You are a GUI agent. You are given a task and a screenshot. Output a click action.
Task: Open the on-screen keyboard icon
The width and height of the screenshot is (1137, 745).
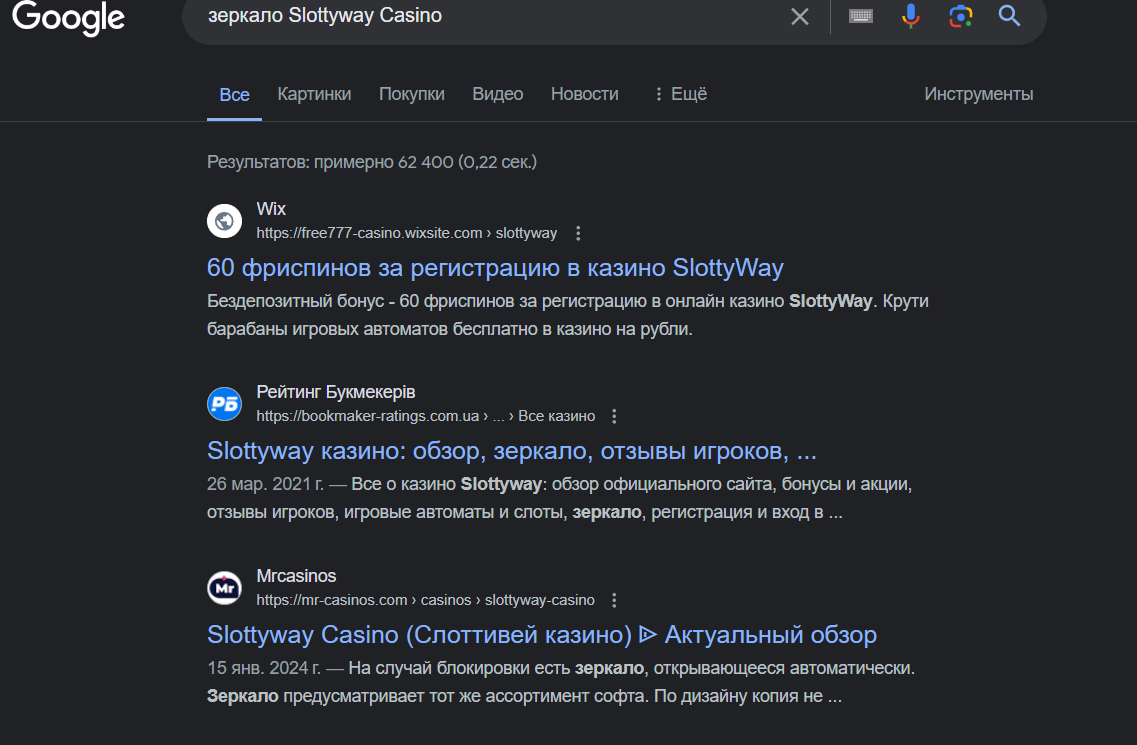861,16
